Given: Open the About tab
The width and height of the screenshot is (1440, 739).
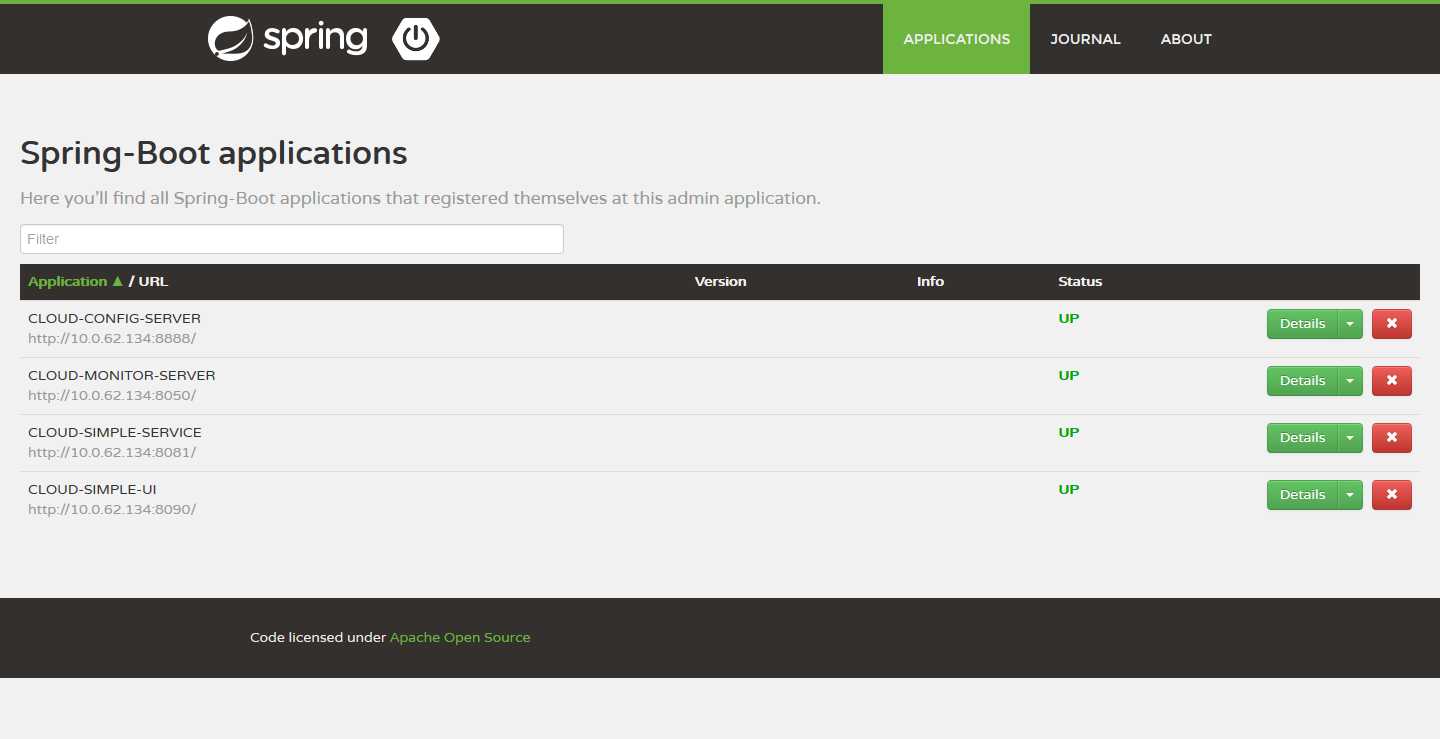Looking at the screenshot, I should 1186,39.
